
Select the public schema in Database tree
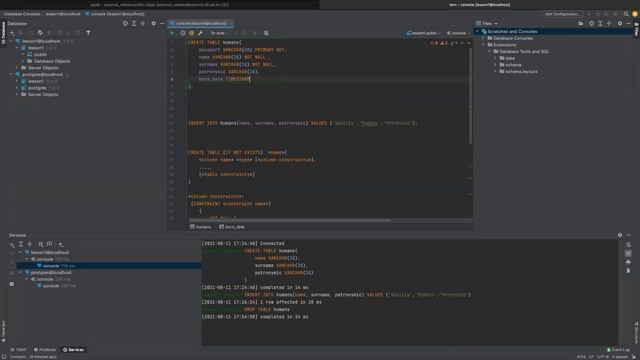(x=40, y=54)
